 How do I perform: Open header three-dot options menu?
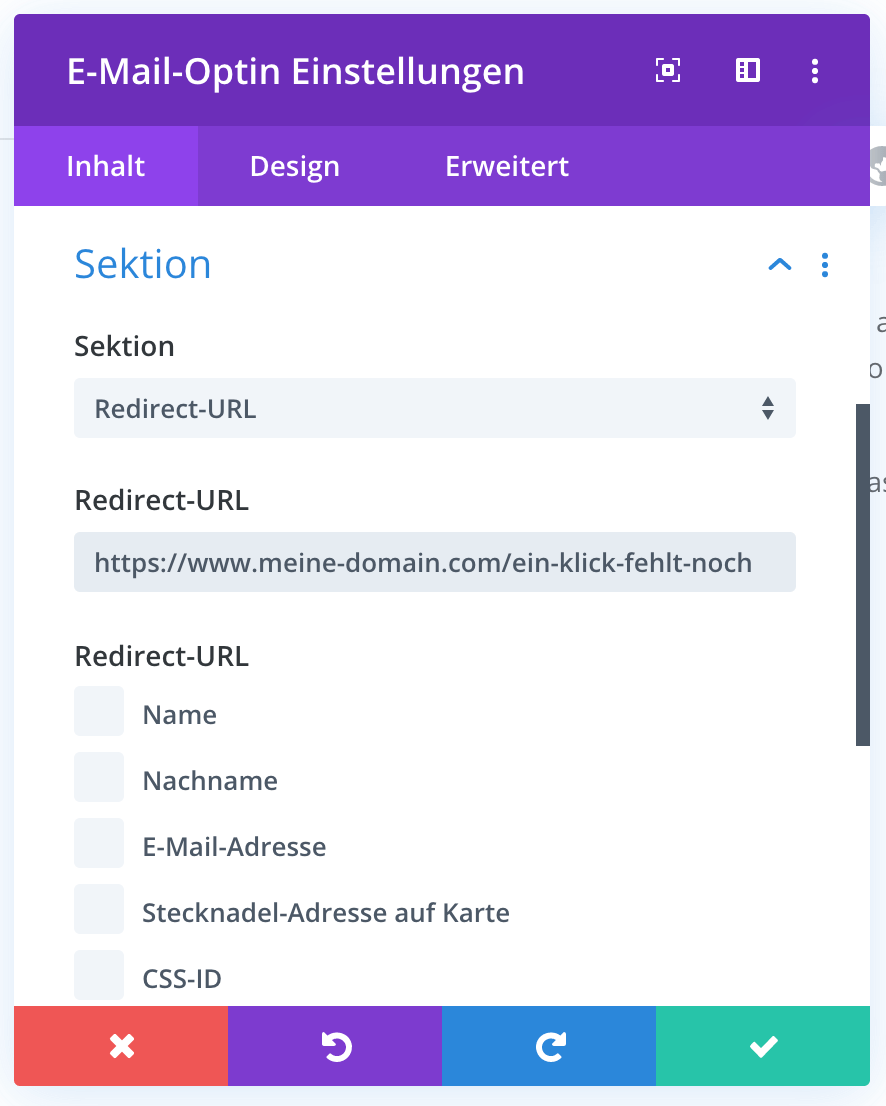(815, 71)
